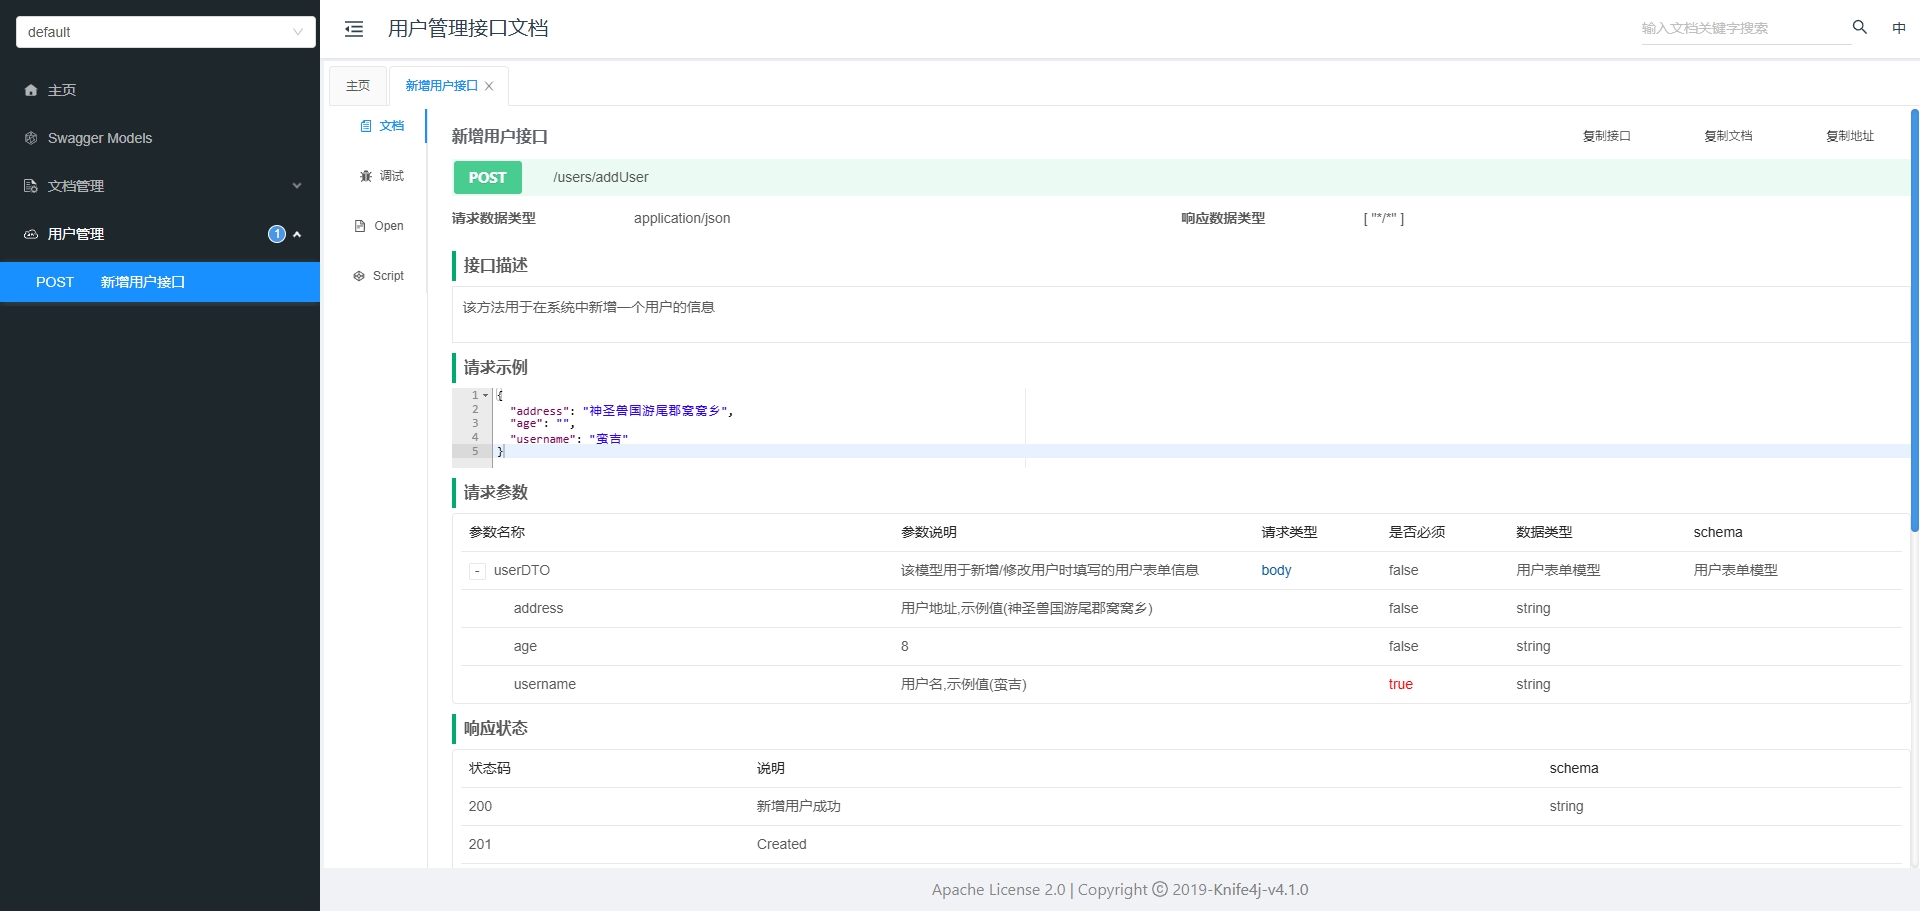Click the badge showing 1 on 用户管理
1920x911 pixels.
click(277, 234)
